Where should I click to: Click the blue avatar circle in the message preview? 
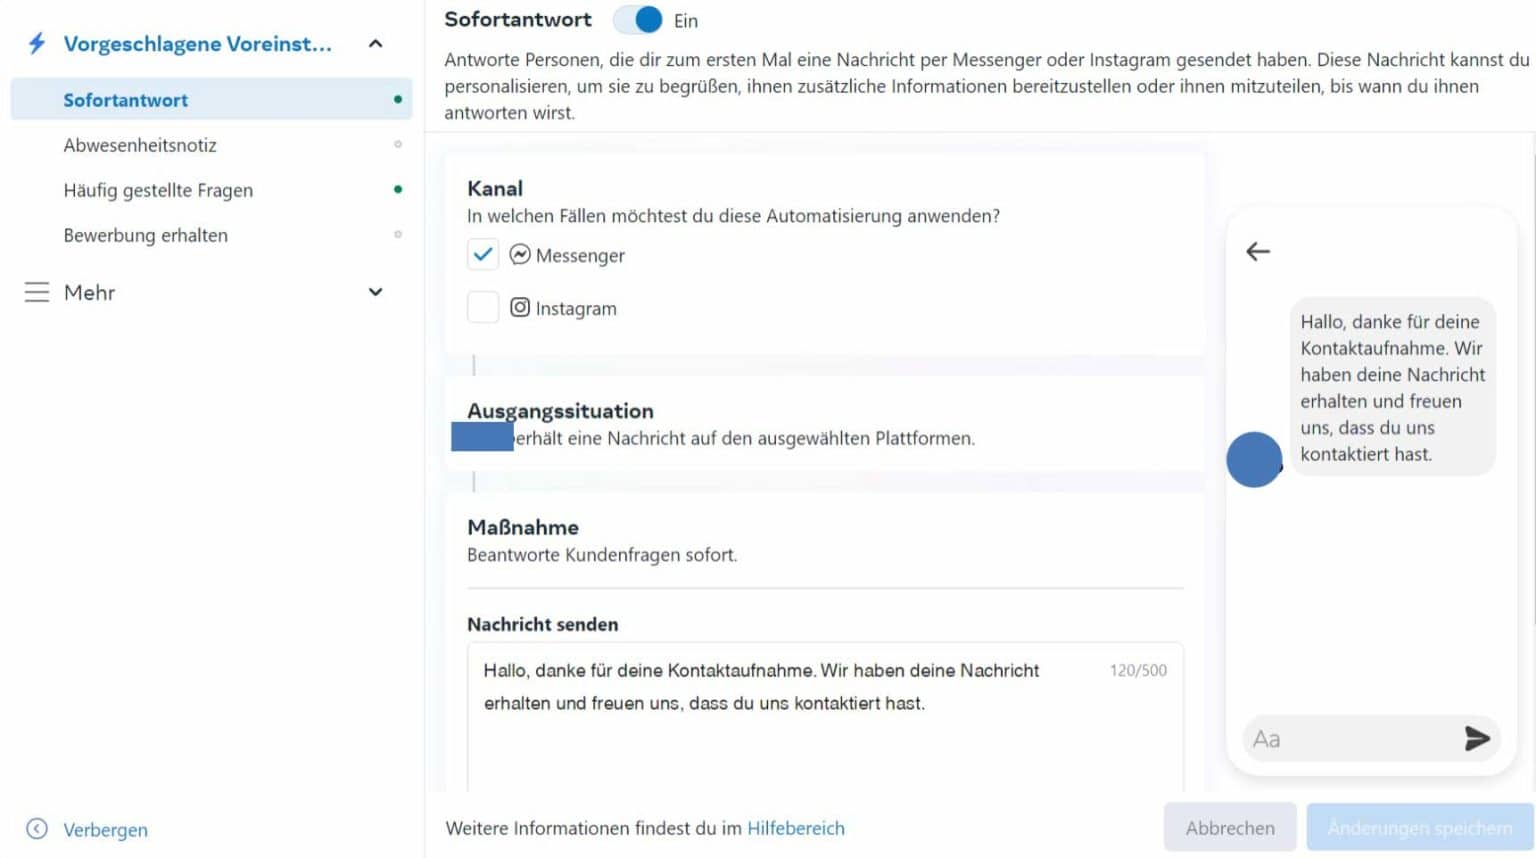1254,459
